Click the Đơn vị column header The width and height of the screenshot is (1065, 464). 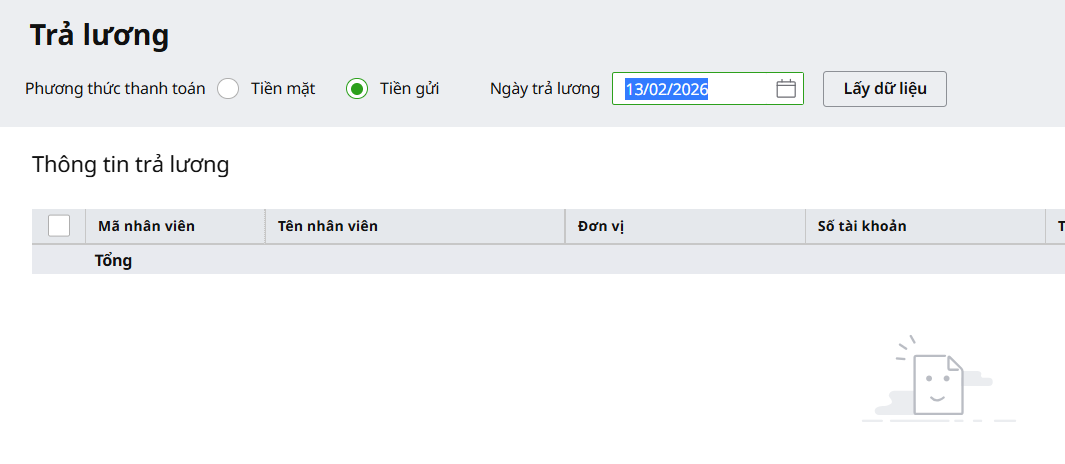click(x=601, y=226)
